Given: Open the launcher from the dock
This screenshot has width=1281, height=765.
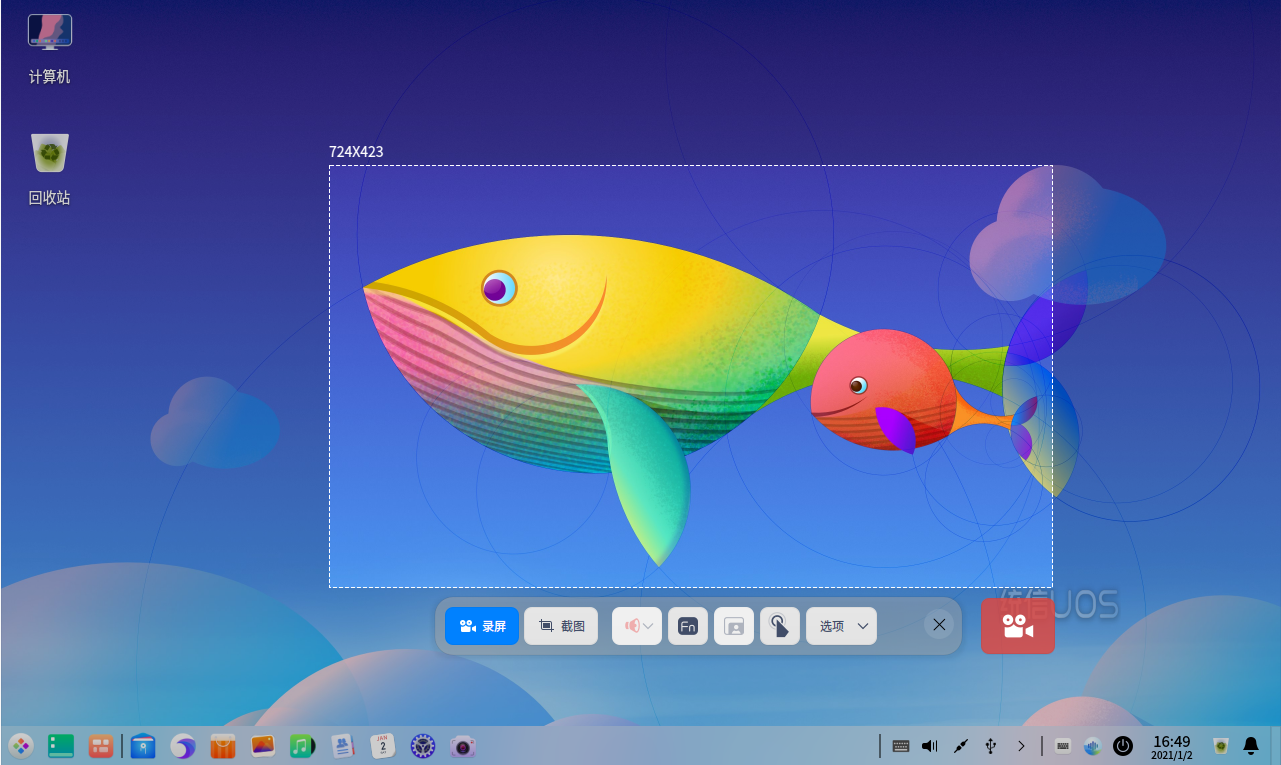Looking at the screenshot, I should click(21, 745).
